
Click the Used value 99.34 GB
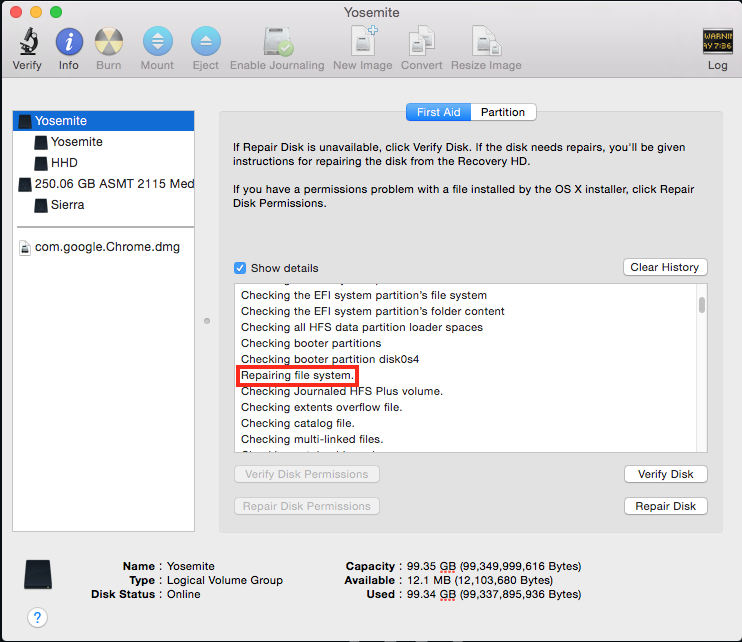point(494,594)
